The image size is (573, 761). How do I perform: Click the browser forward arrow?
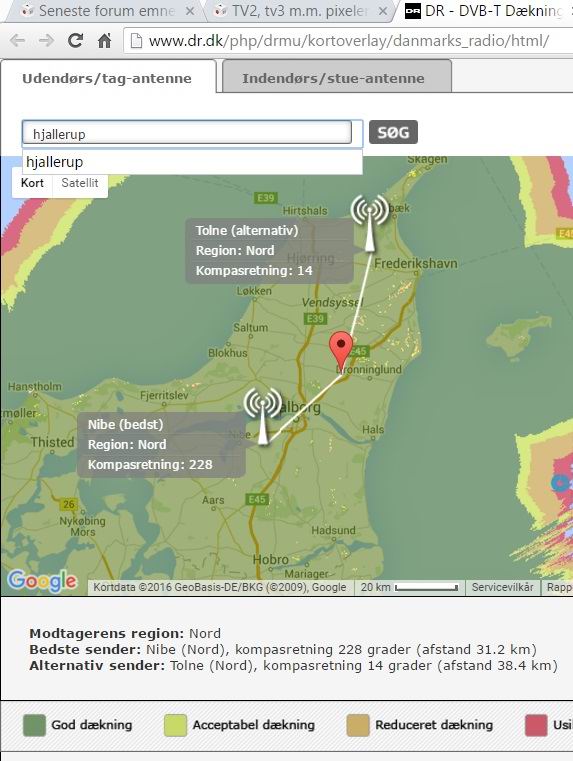pos(46,40)
